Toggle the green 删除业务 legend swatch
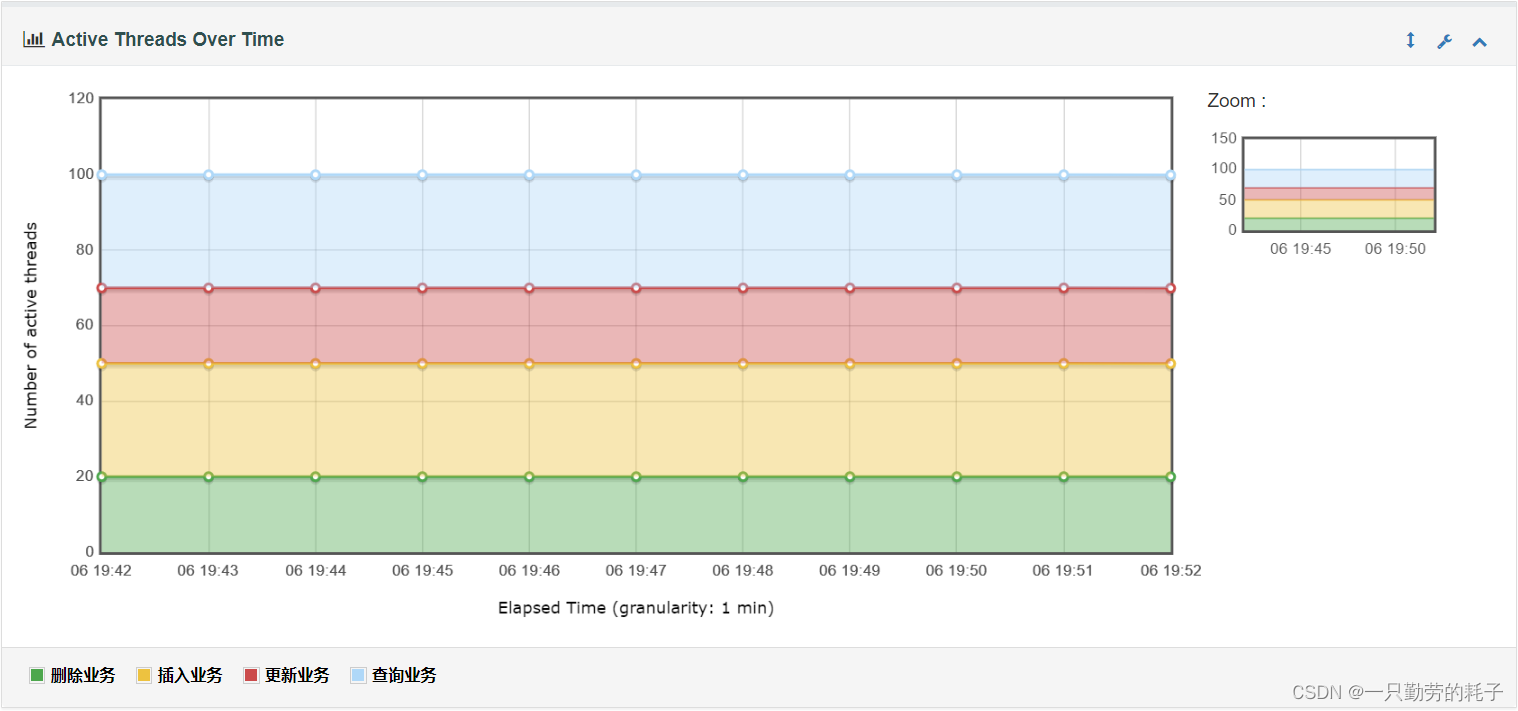Viewport: 1518px width, 711px height. click(37, 676)
